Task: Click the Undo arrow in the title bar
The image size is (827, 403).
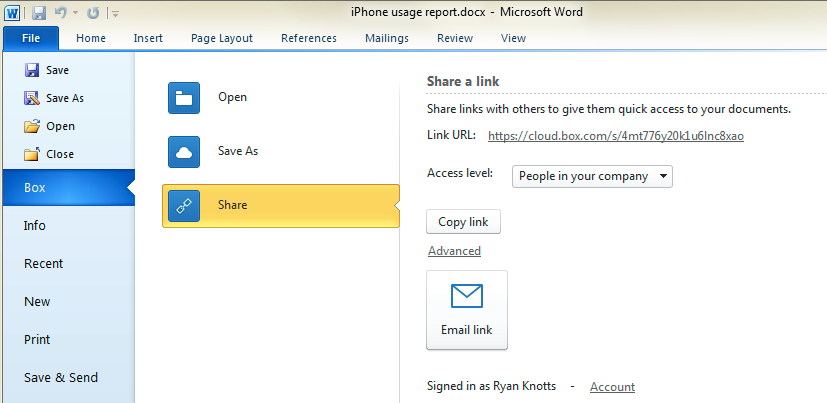Action: click(x=61, y=13)
